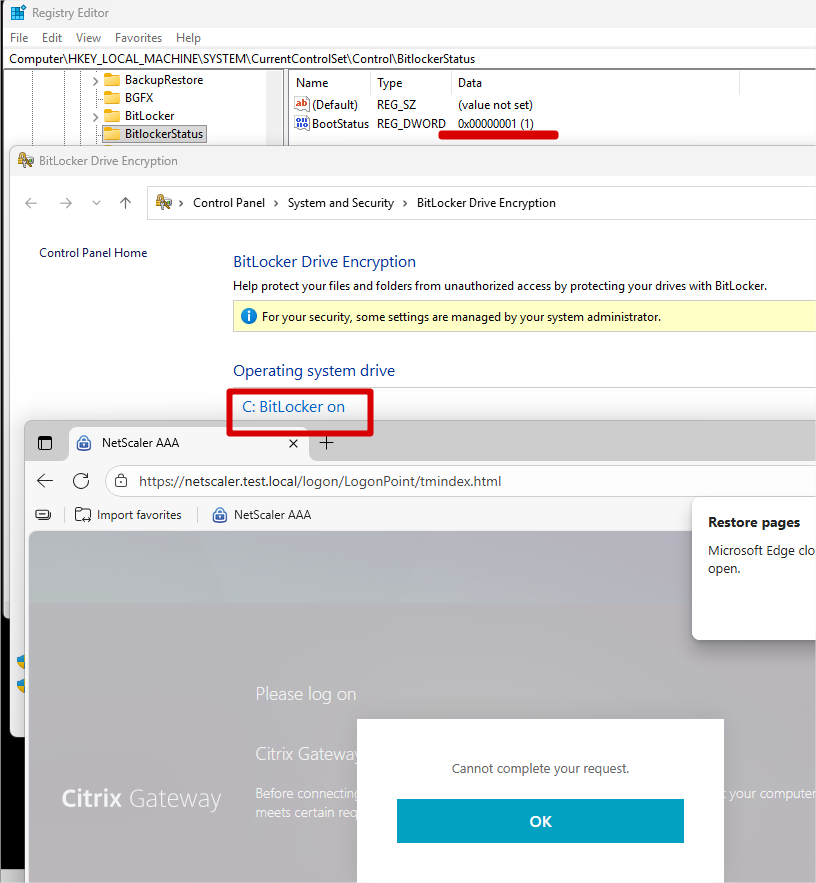816x883 pixels.
Task: Click the favorites bar leftmost icon
Action: (x=43, y=515)
